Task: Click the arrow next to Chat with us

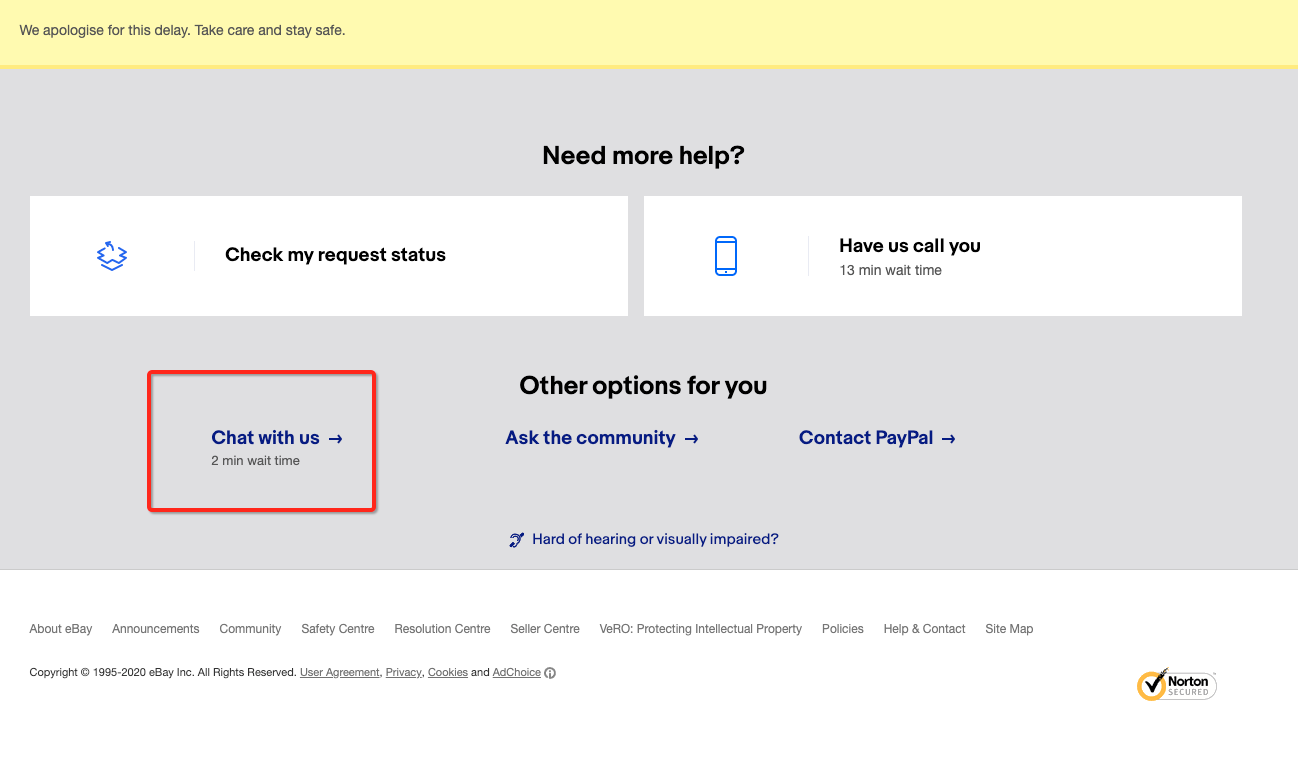Action: click(336, 438)
